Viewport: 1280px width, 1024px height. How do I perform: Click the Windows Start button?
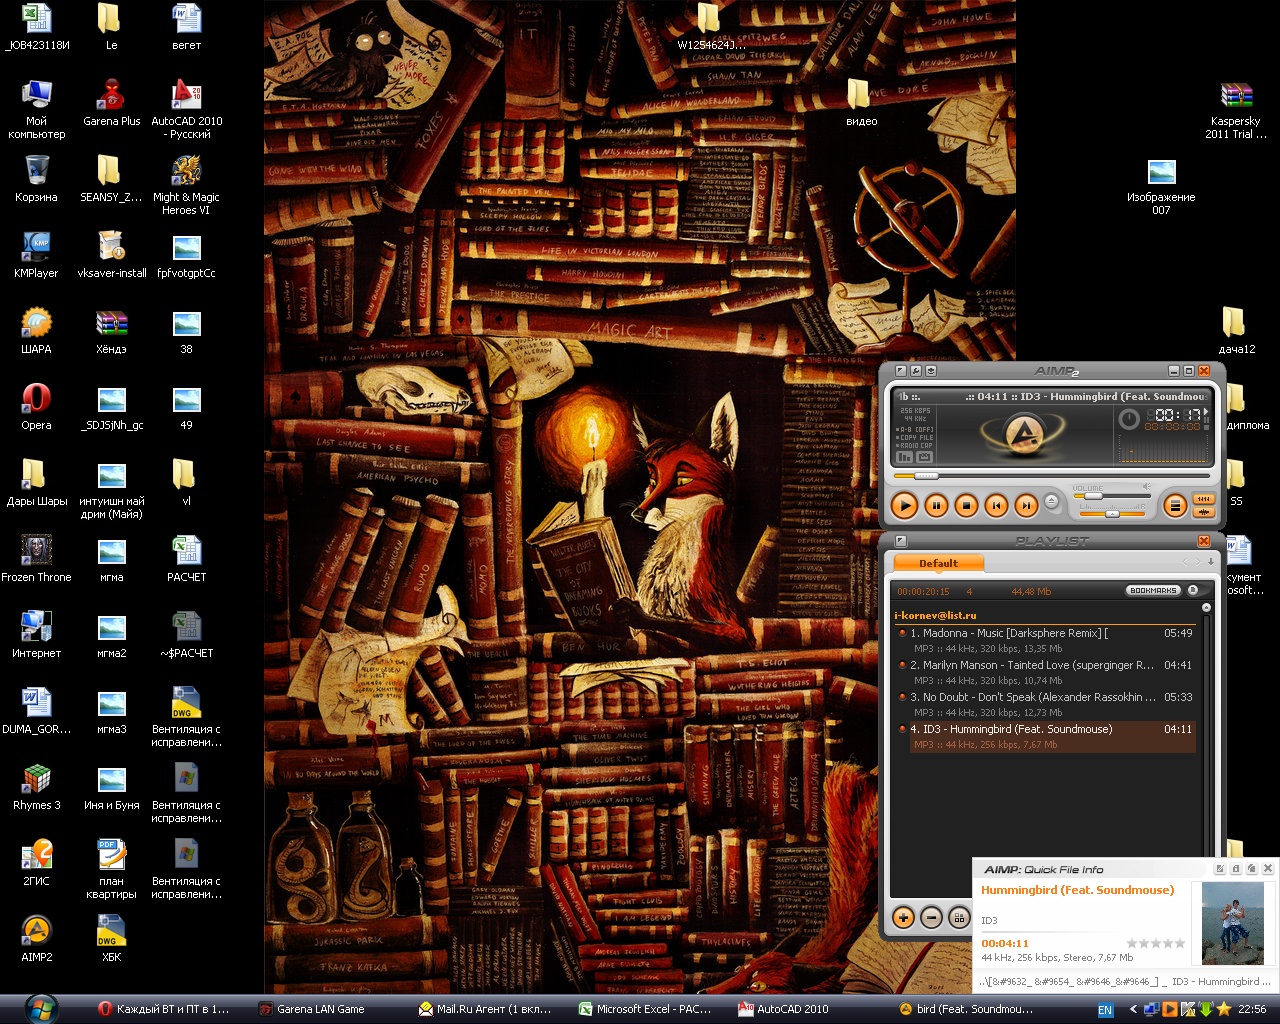[x=42, y=1009]
